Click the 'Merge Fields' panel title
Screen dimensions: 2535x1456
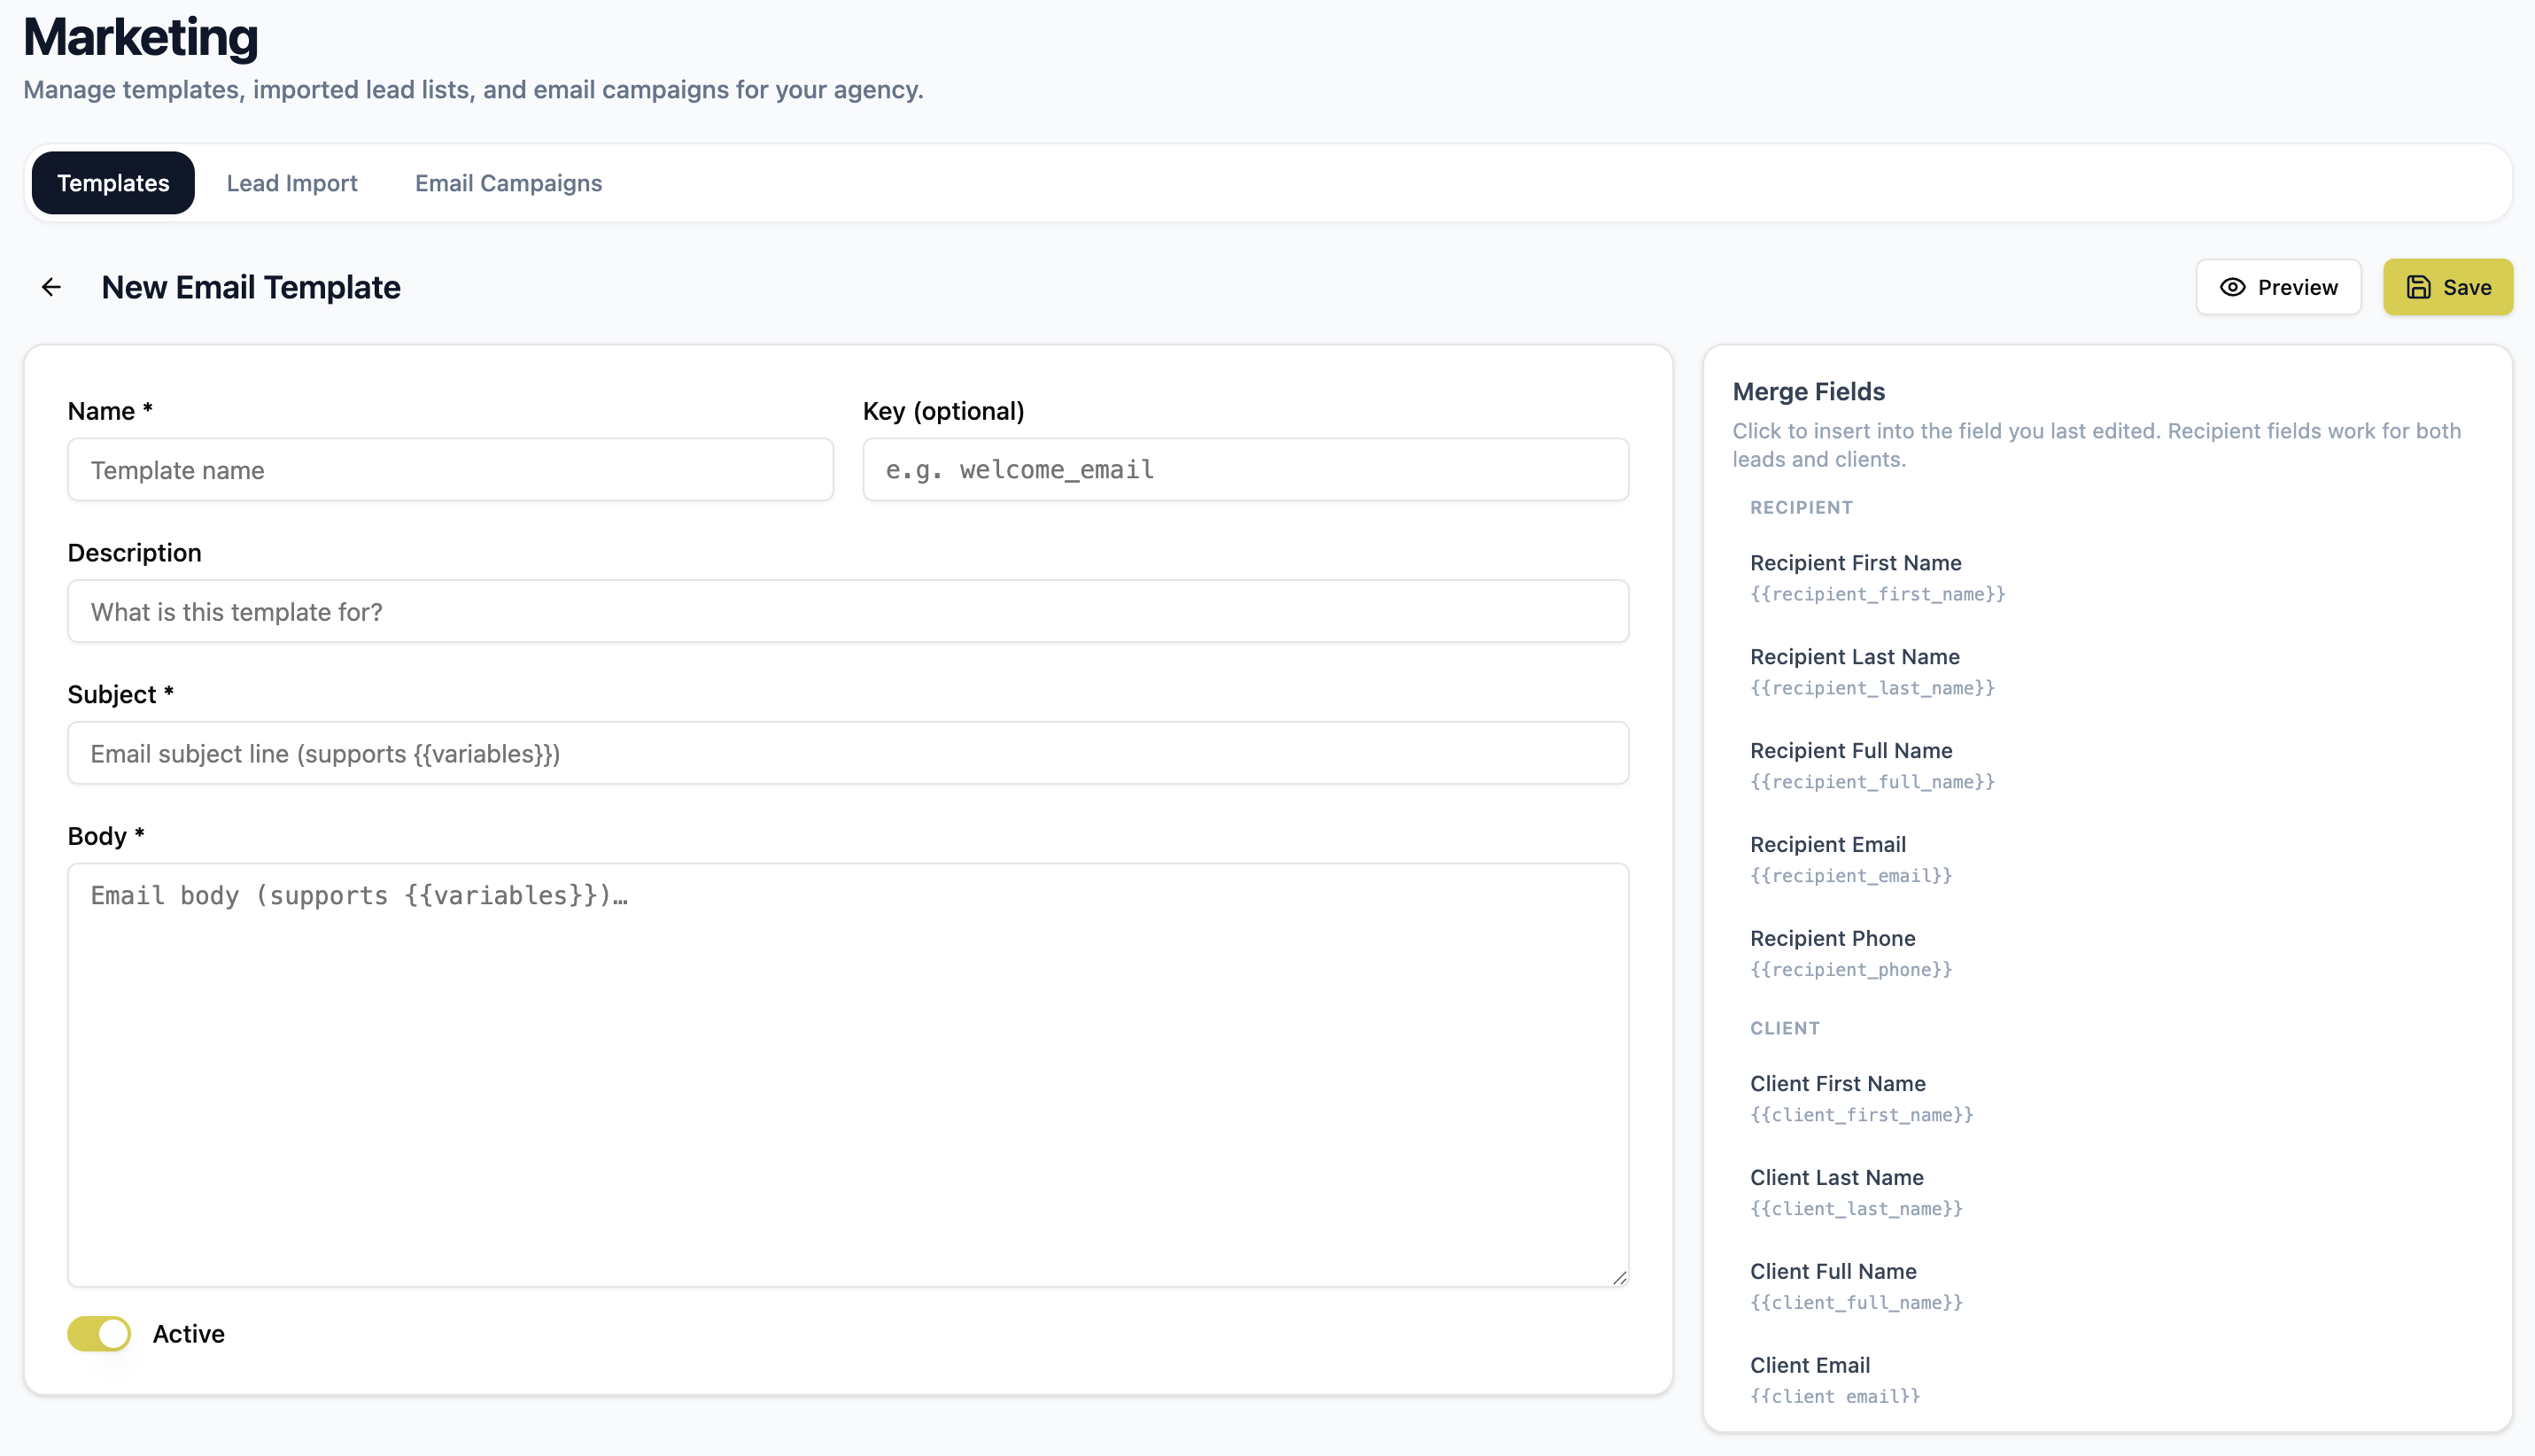(1808, 391)
